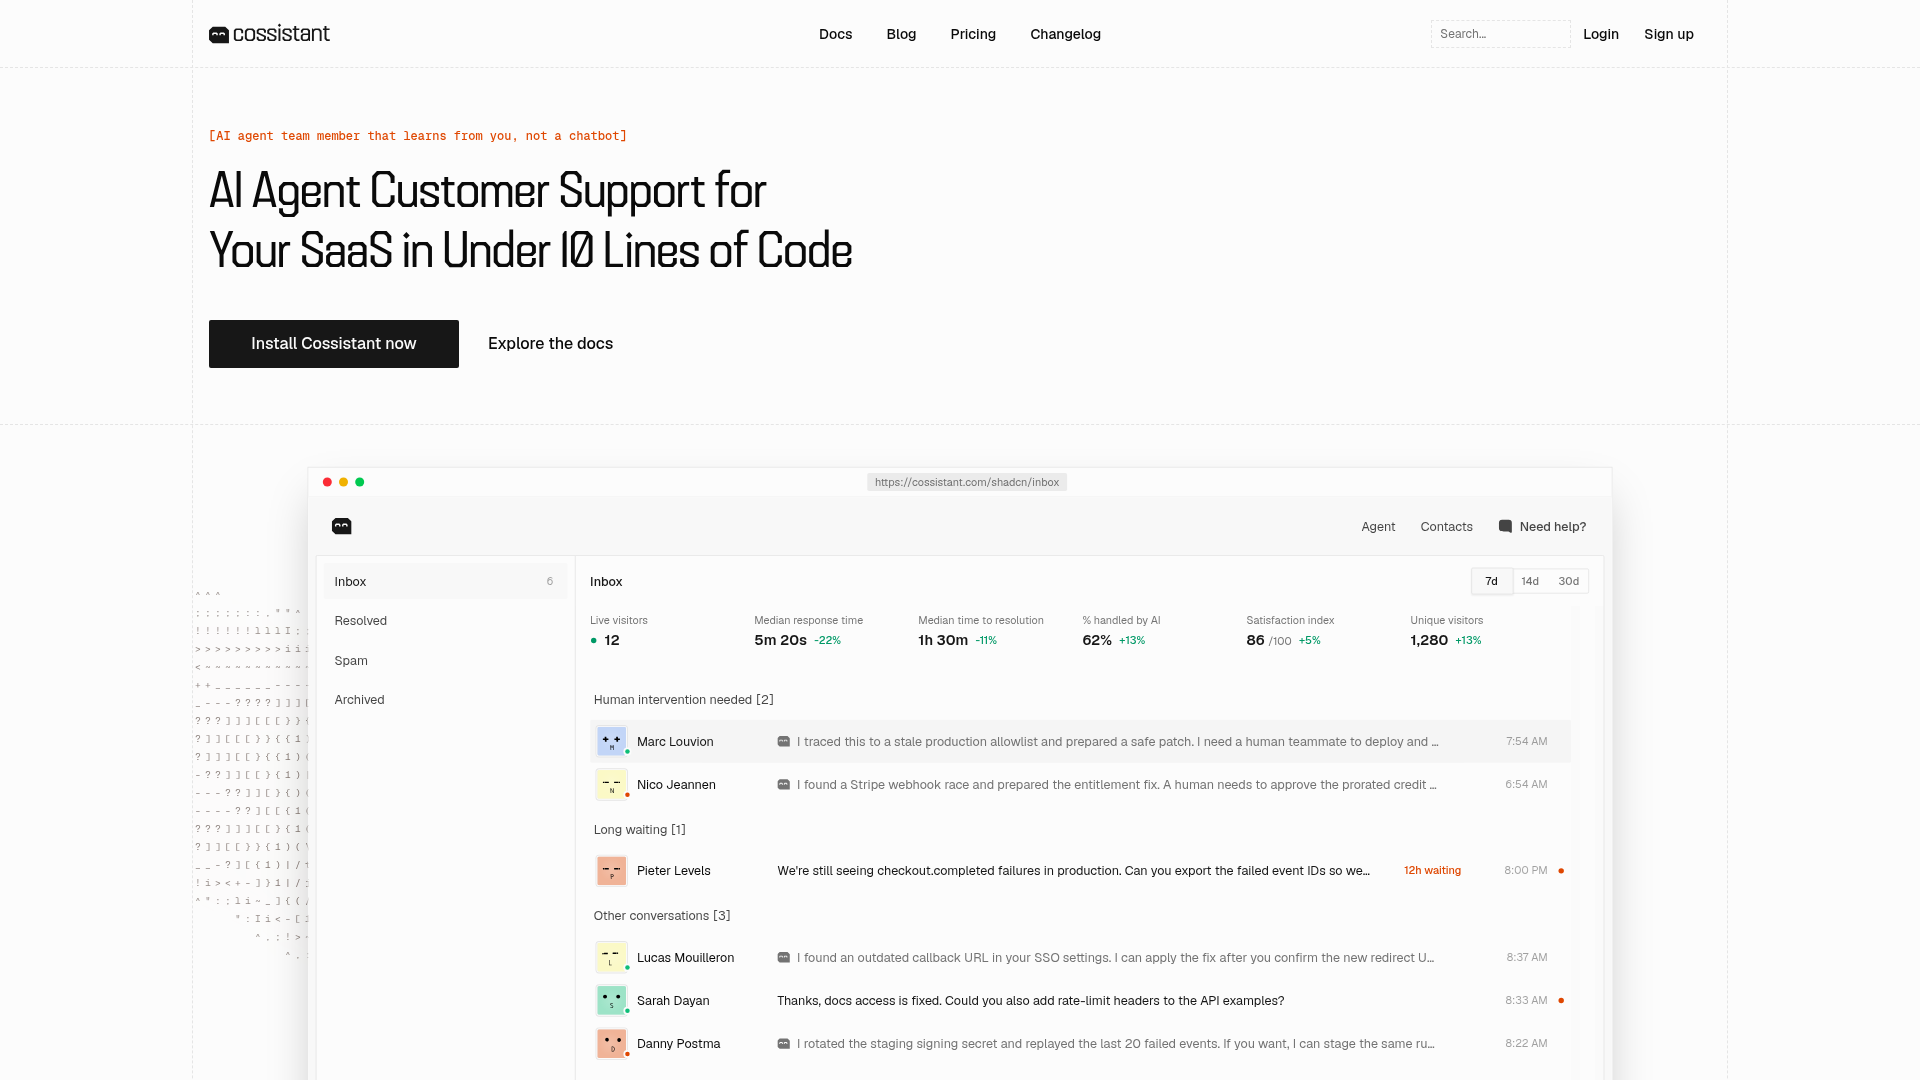The height and width of the screenshot is (1080, 1920).
Task: Click the Need help? chat icon
Action: (1505, 527)
